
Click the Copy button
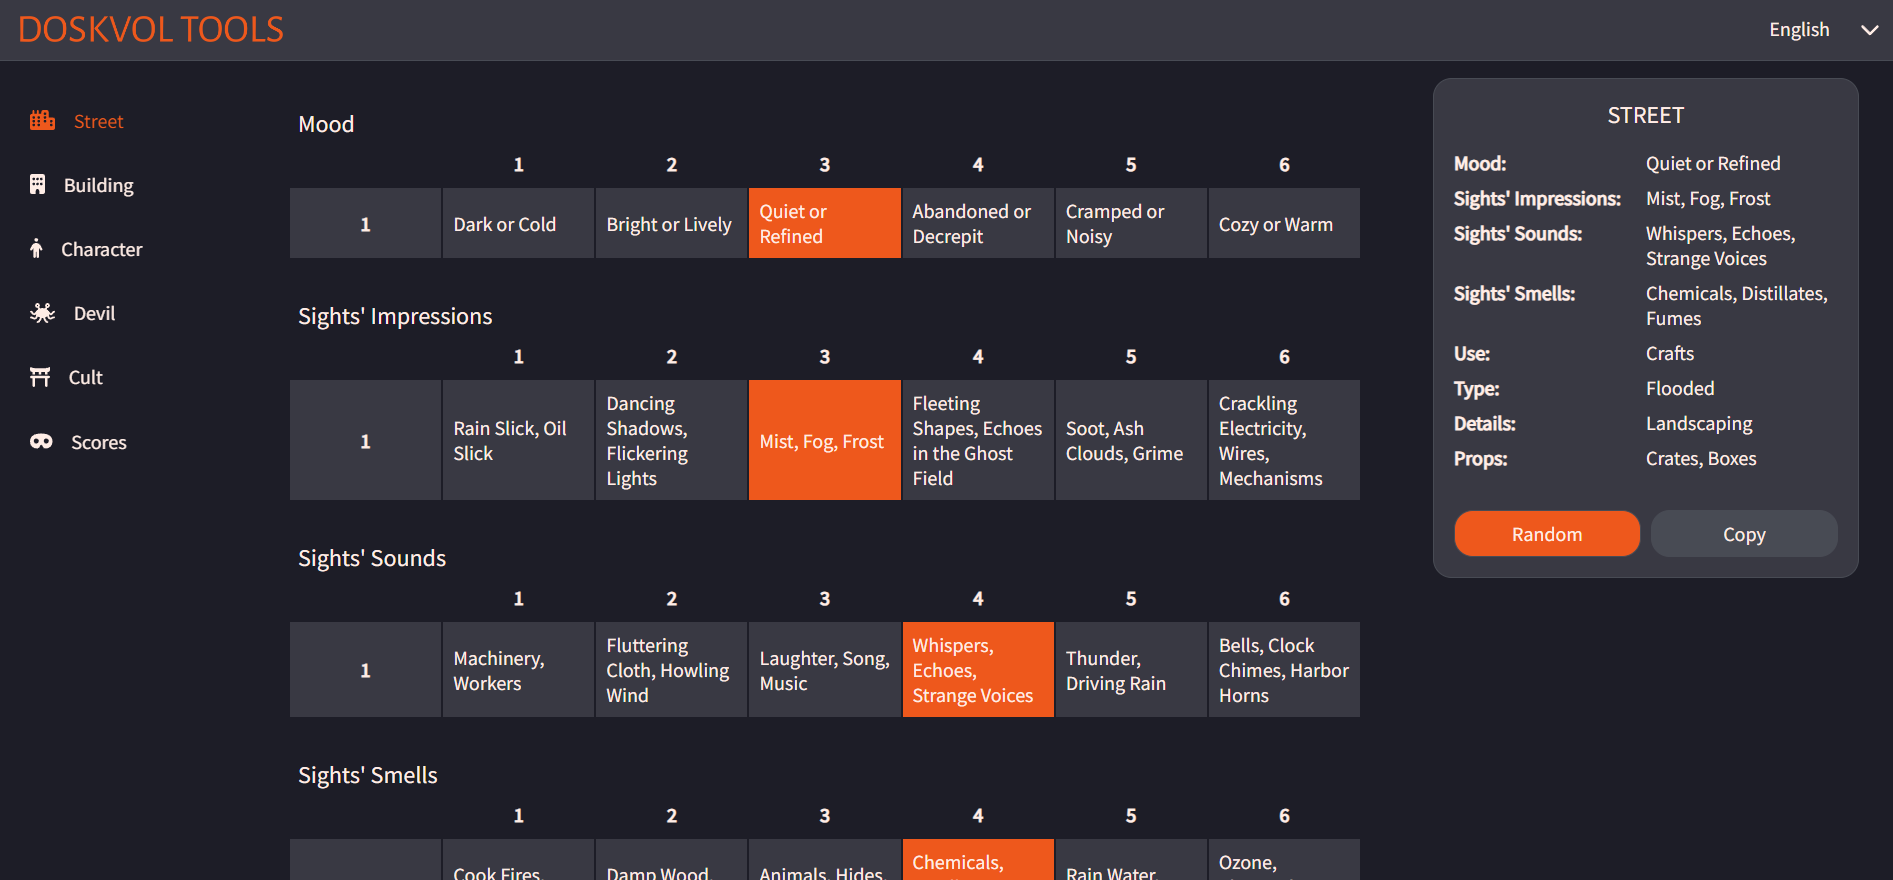coord(1744,534)
